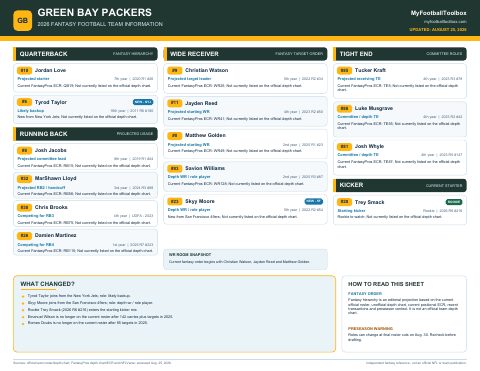Click Jordan Love's player name
The width and height of the screenshot is (480, 371).
click(x=50, y=70)
